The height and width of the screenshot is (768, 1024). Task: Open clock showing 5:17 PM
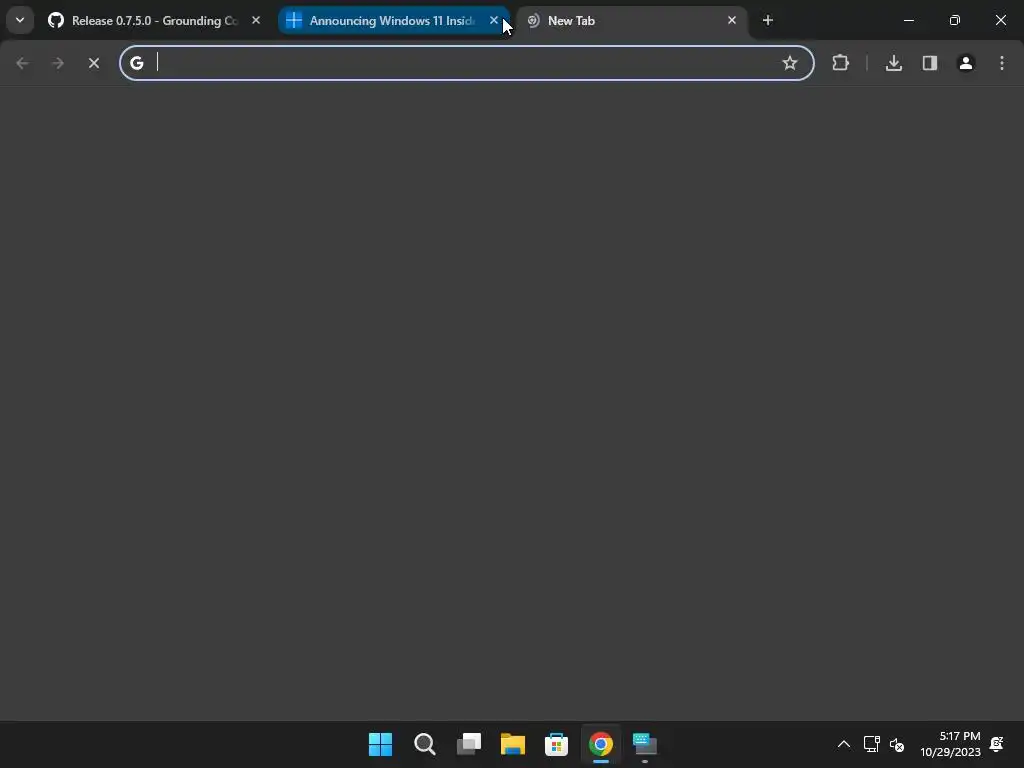tap(950, 744)
